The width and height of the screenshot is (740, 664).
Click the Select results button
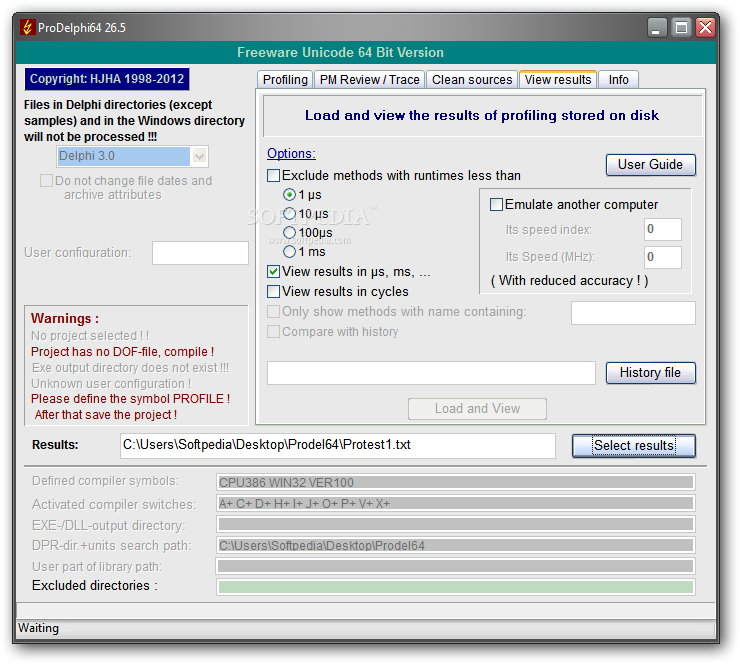tap(633, 445)
